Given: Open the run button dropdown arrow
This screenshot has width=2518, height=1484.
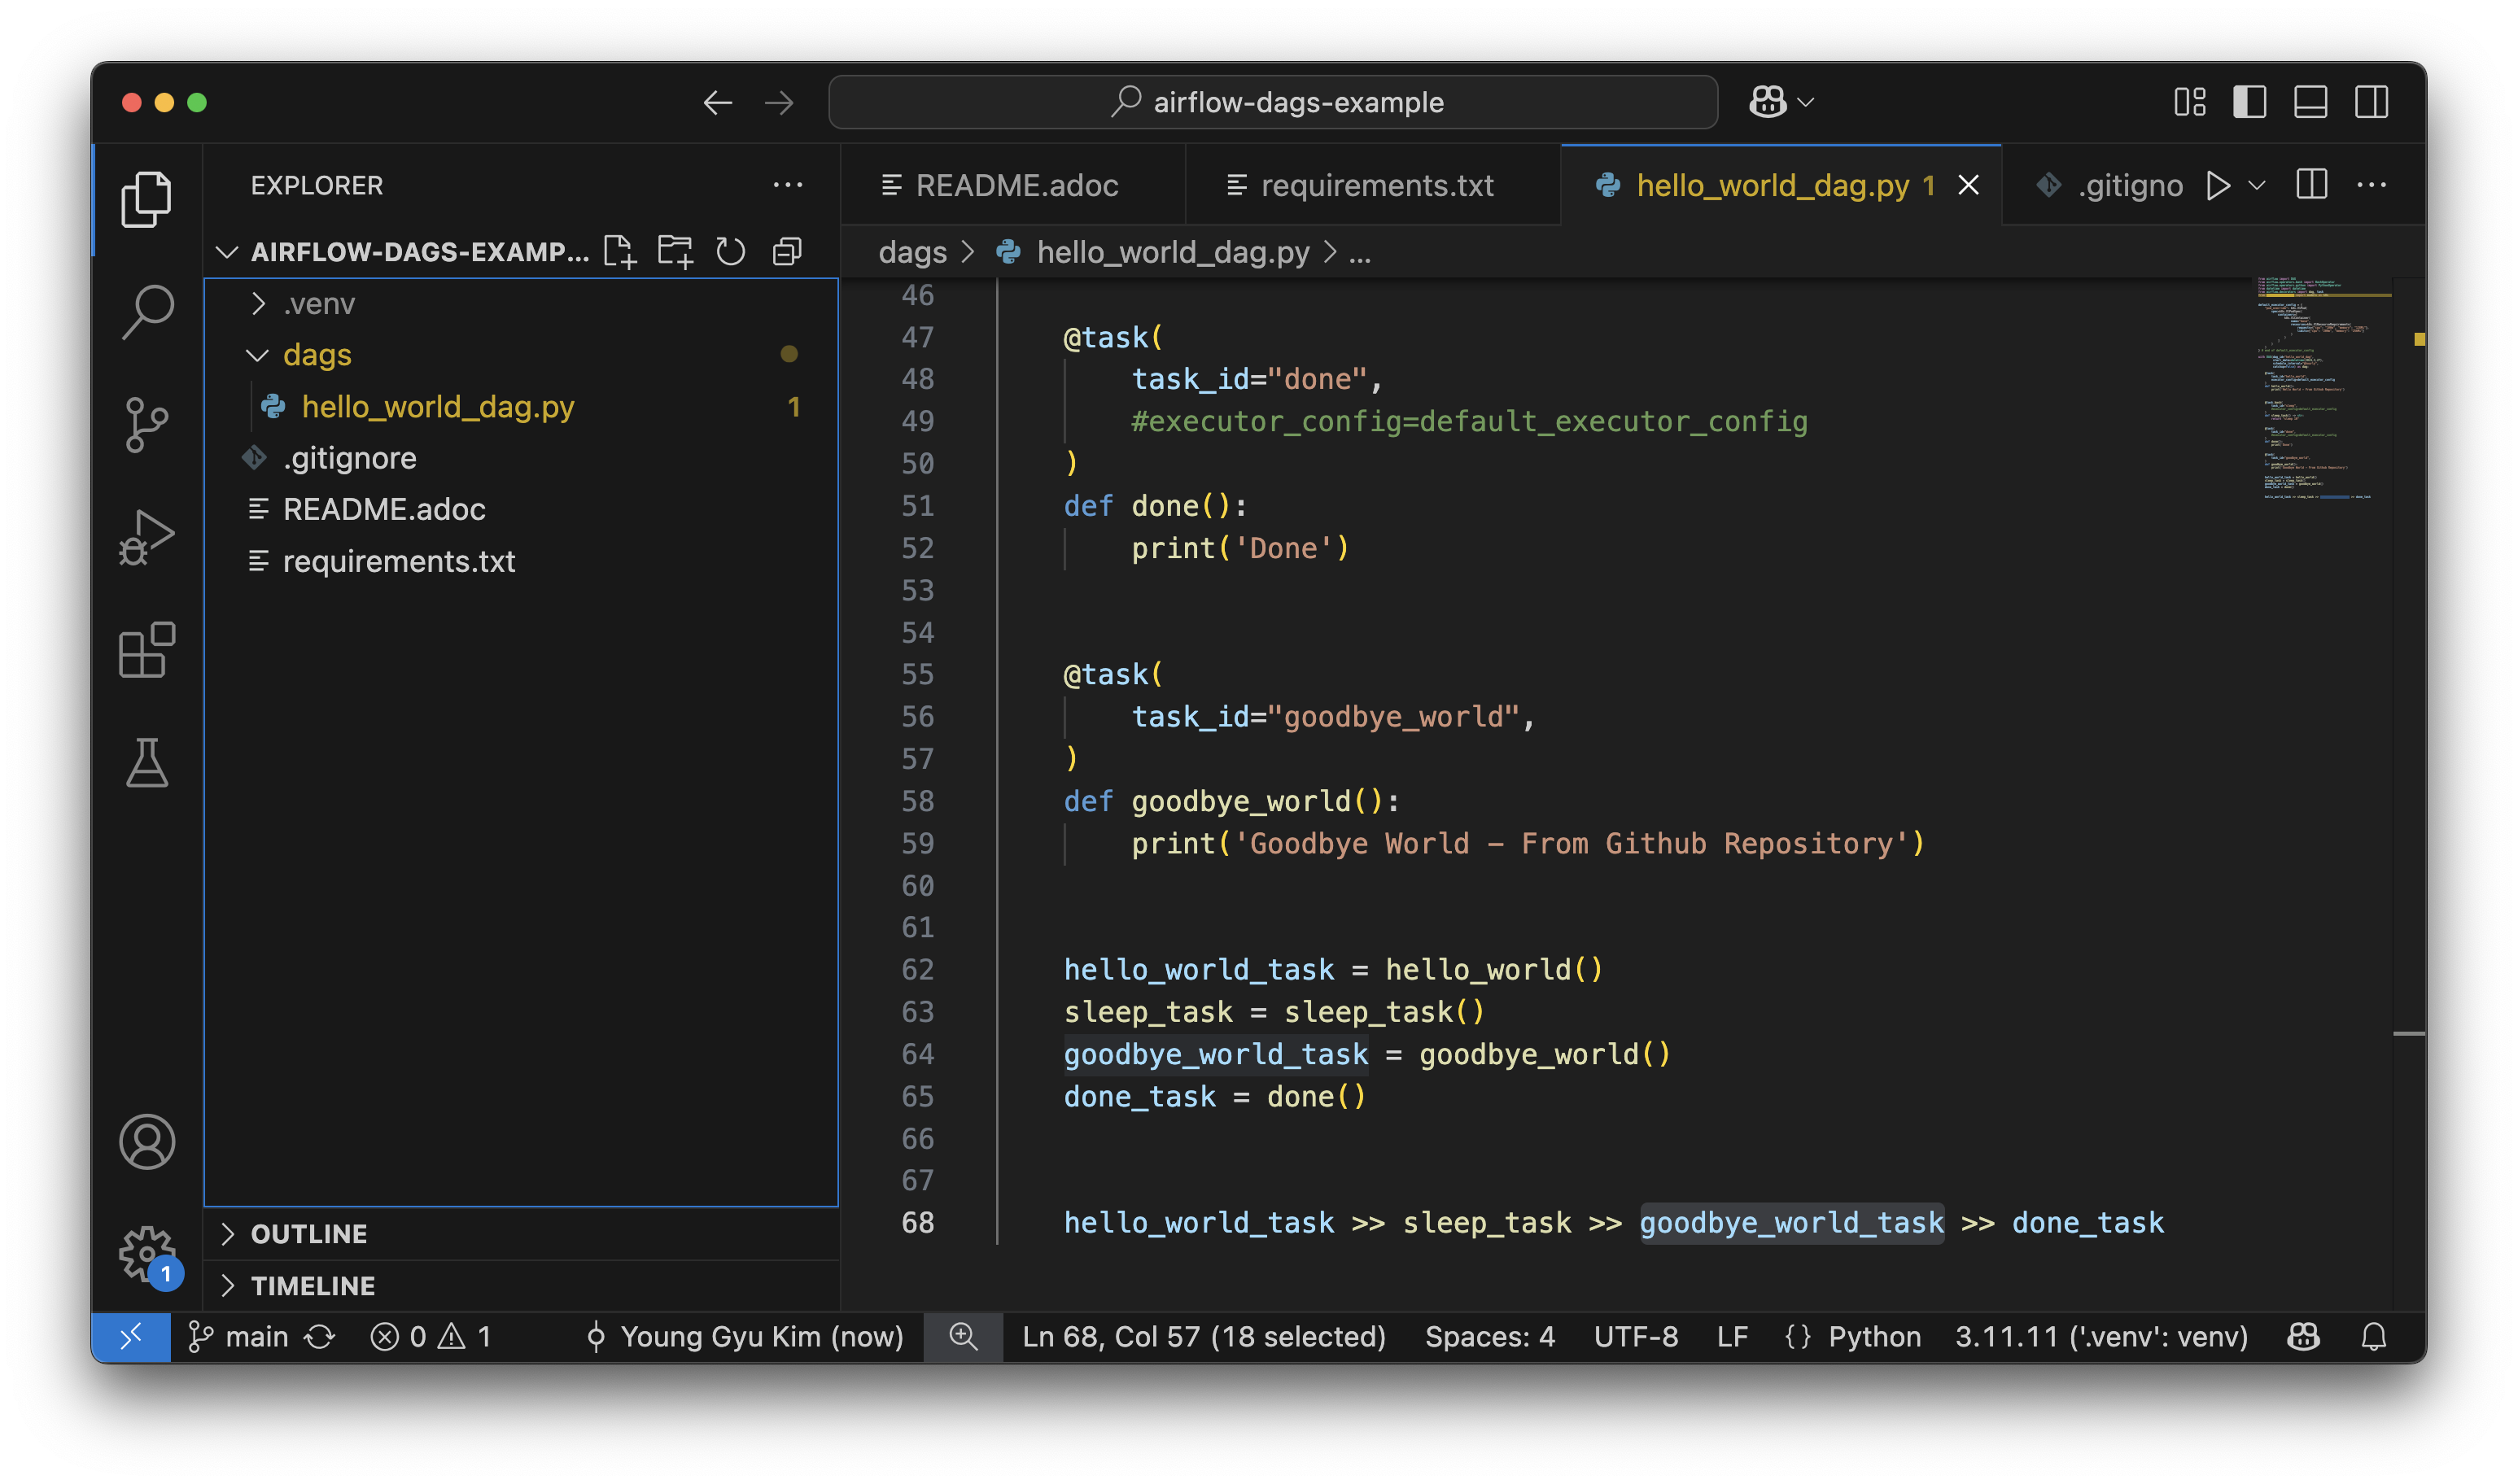Looking at the screenshot, I should 2257,185.
